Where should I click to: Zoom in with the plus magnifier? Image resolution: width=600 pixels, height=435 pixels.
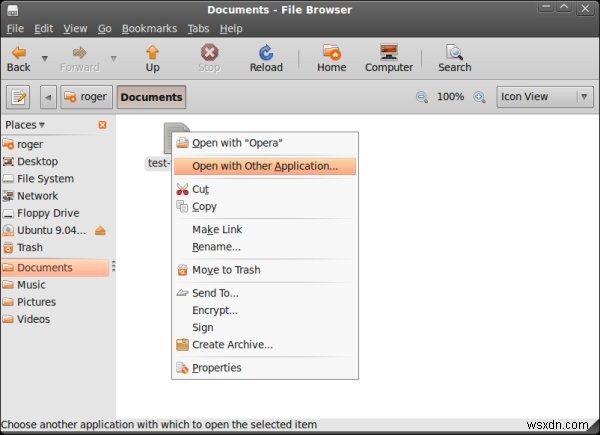click(479, 97)
